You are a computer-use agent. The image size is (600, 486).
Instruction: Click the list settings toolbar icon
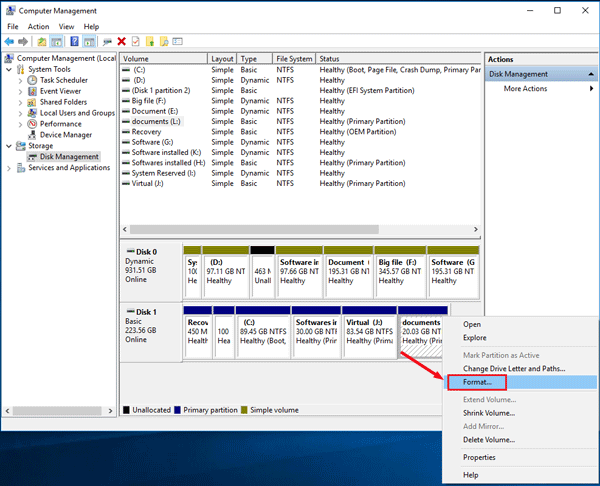point(178,41)
